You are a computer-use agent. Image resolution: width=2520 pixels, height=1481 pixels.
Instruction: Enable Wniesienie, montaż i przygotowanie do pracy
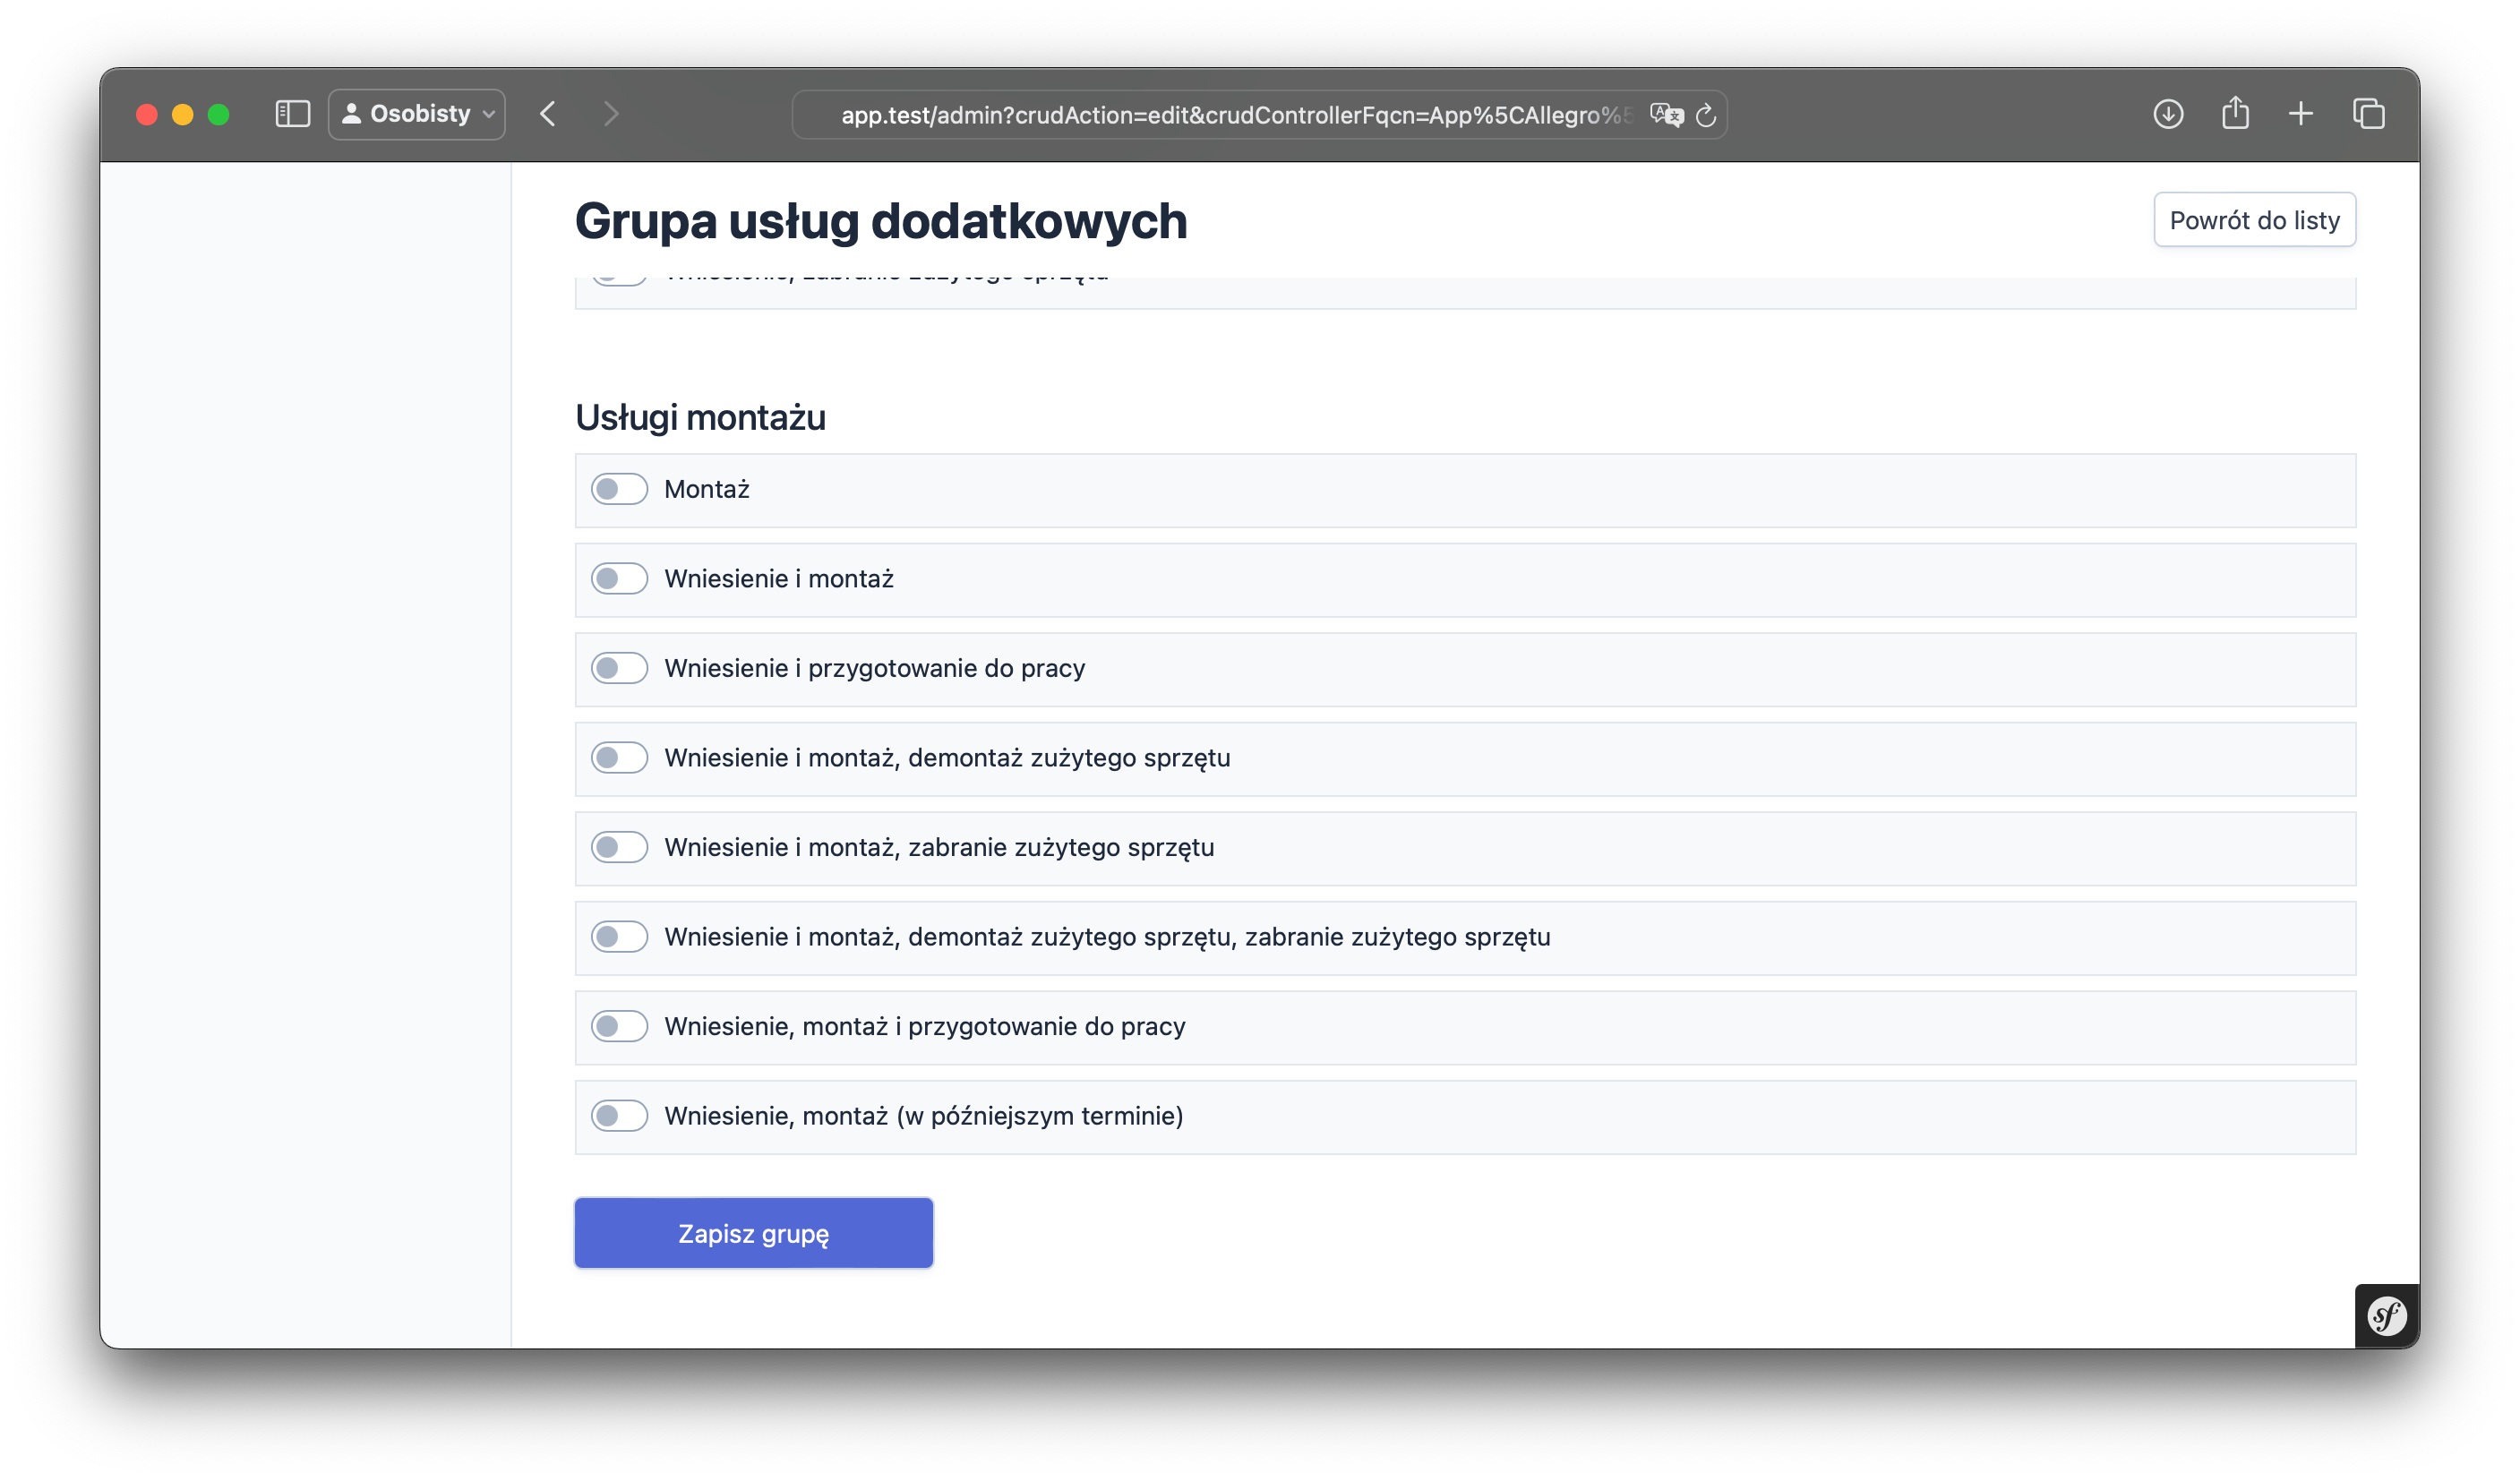pos(619,1026)
